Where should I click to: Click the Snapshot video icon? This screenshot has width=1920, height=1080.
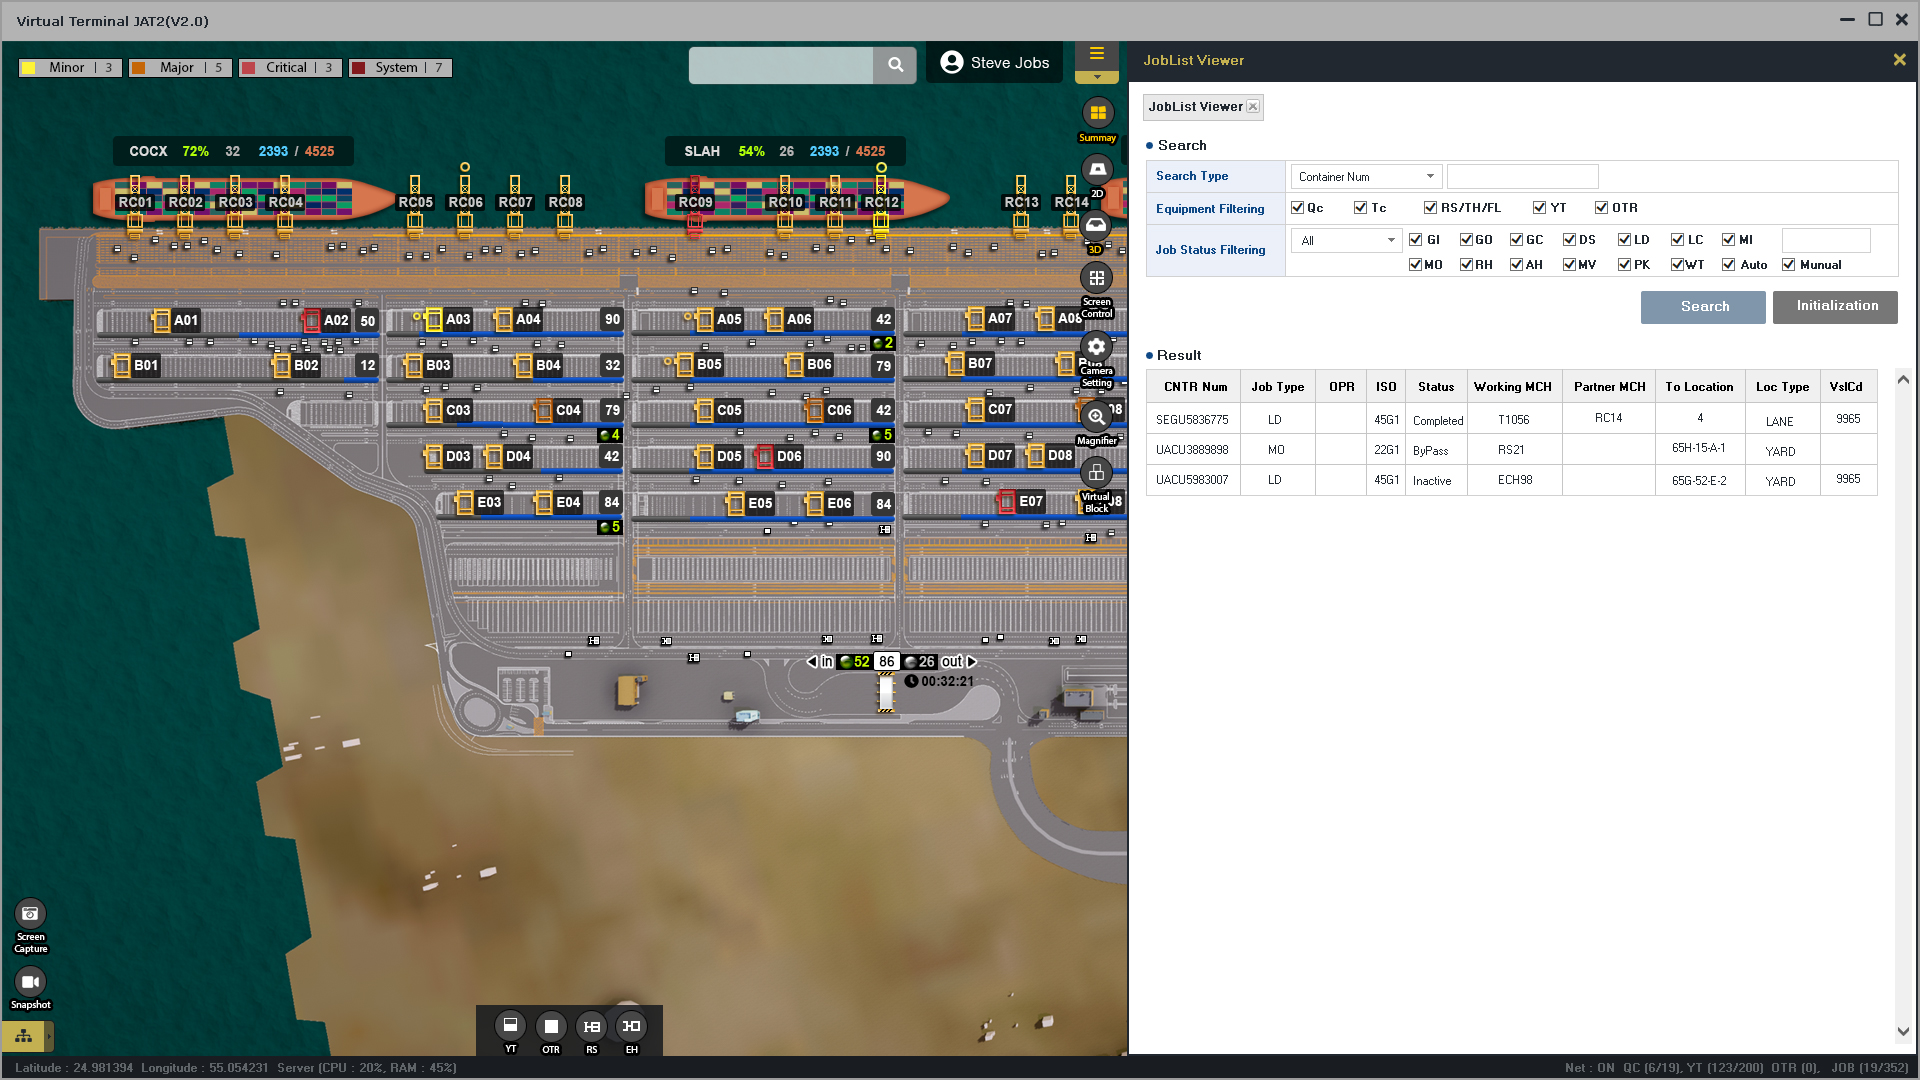pyautogui.click(x=30, y=982)
